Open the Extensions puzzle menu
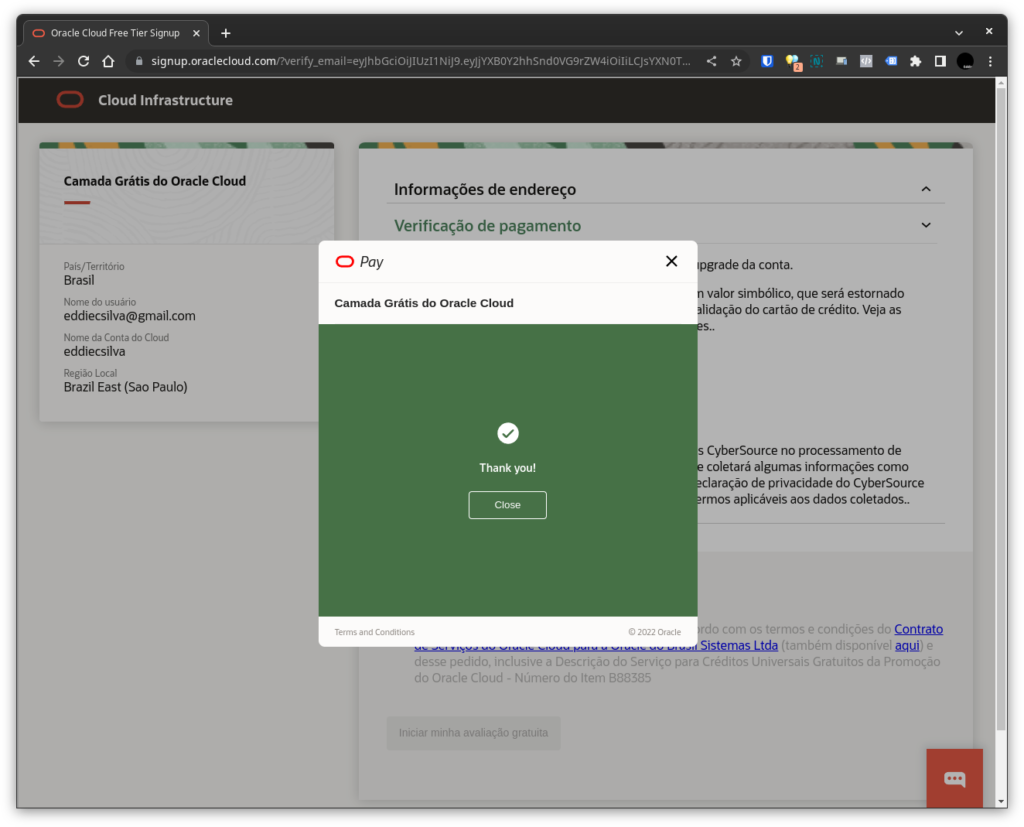The width and height of the screenshot is (1024, 827). (916, 61)
